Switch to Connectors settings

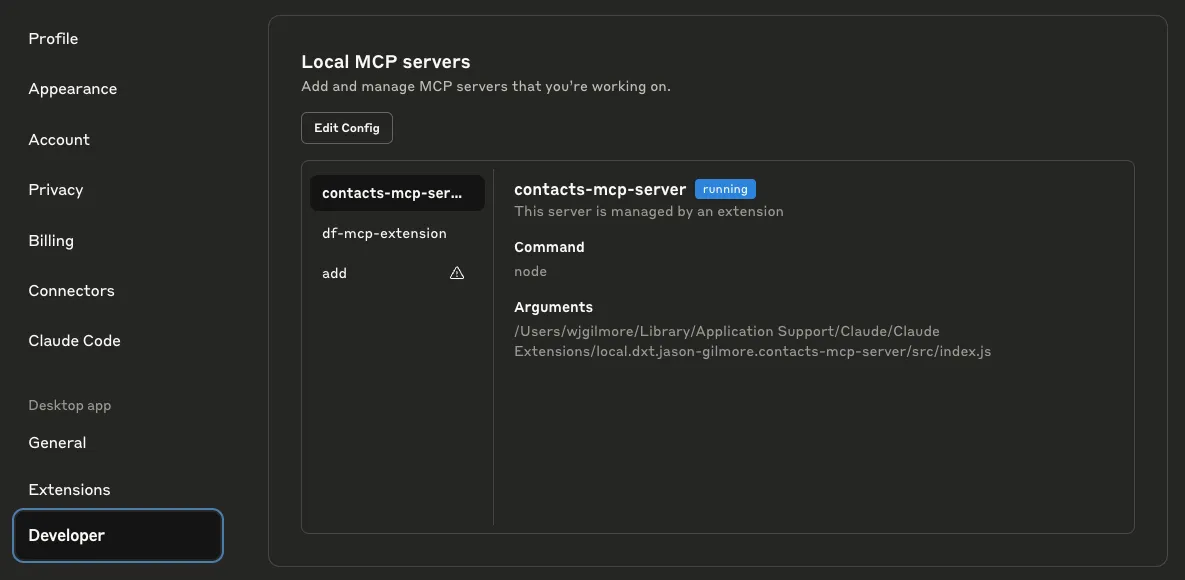click(x=71, y=291)
